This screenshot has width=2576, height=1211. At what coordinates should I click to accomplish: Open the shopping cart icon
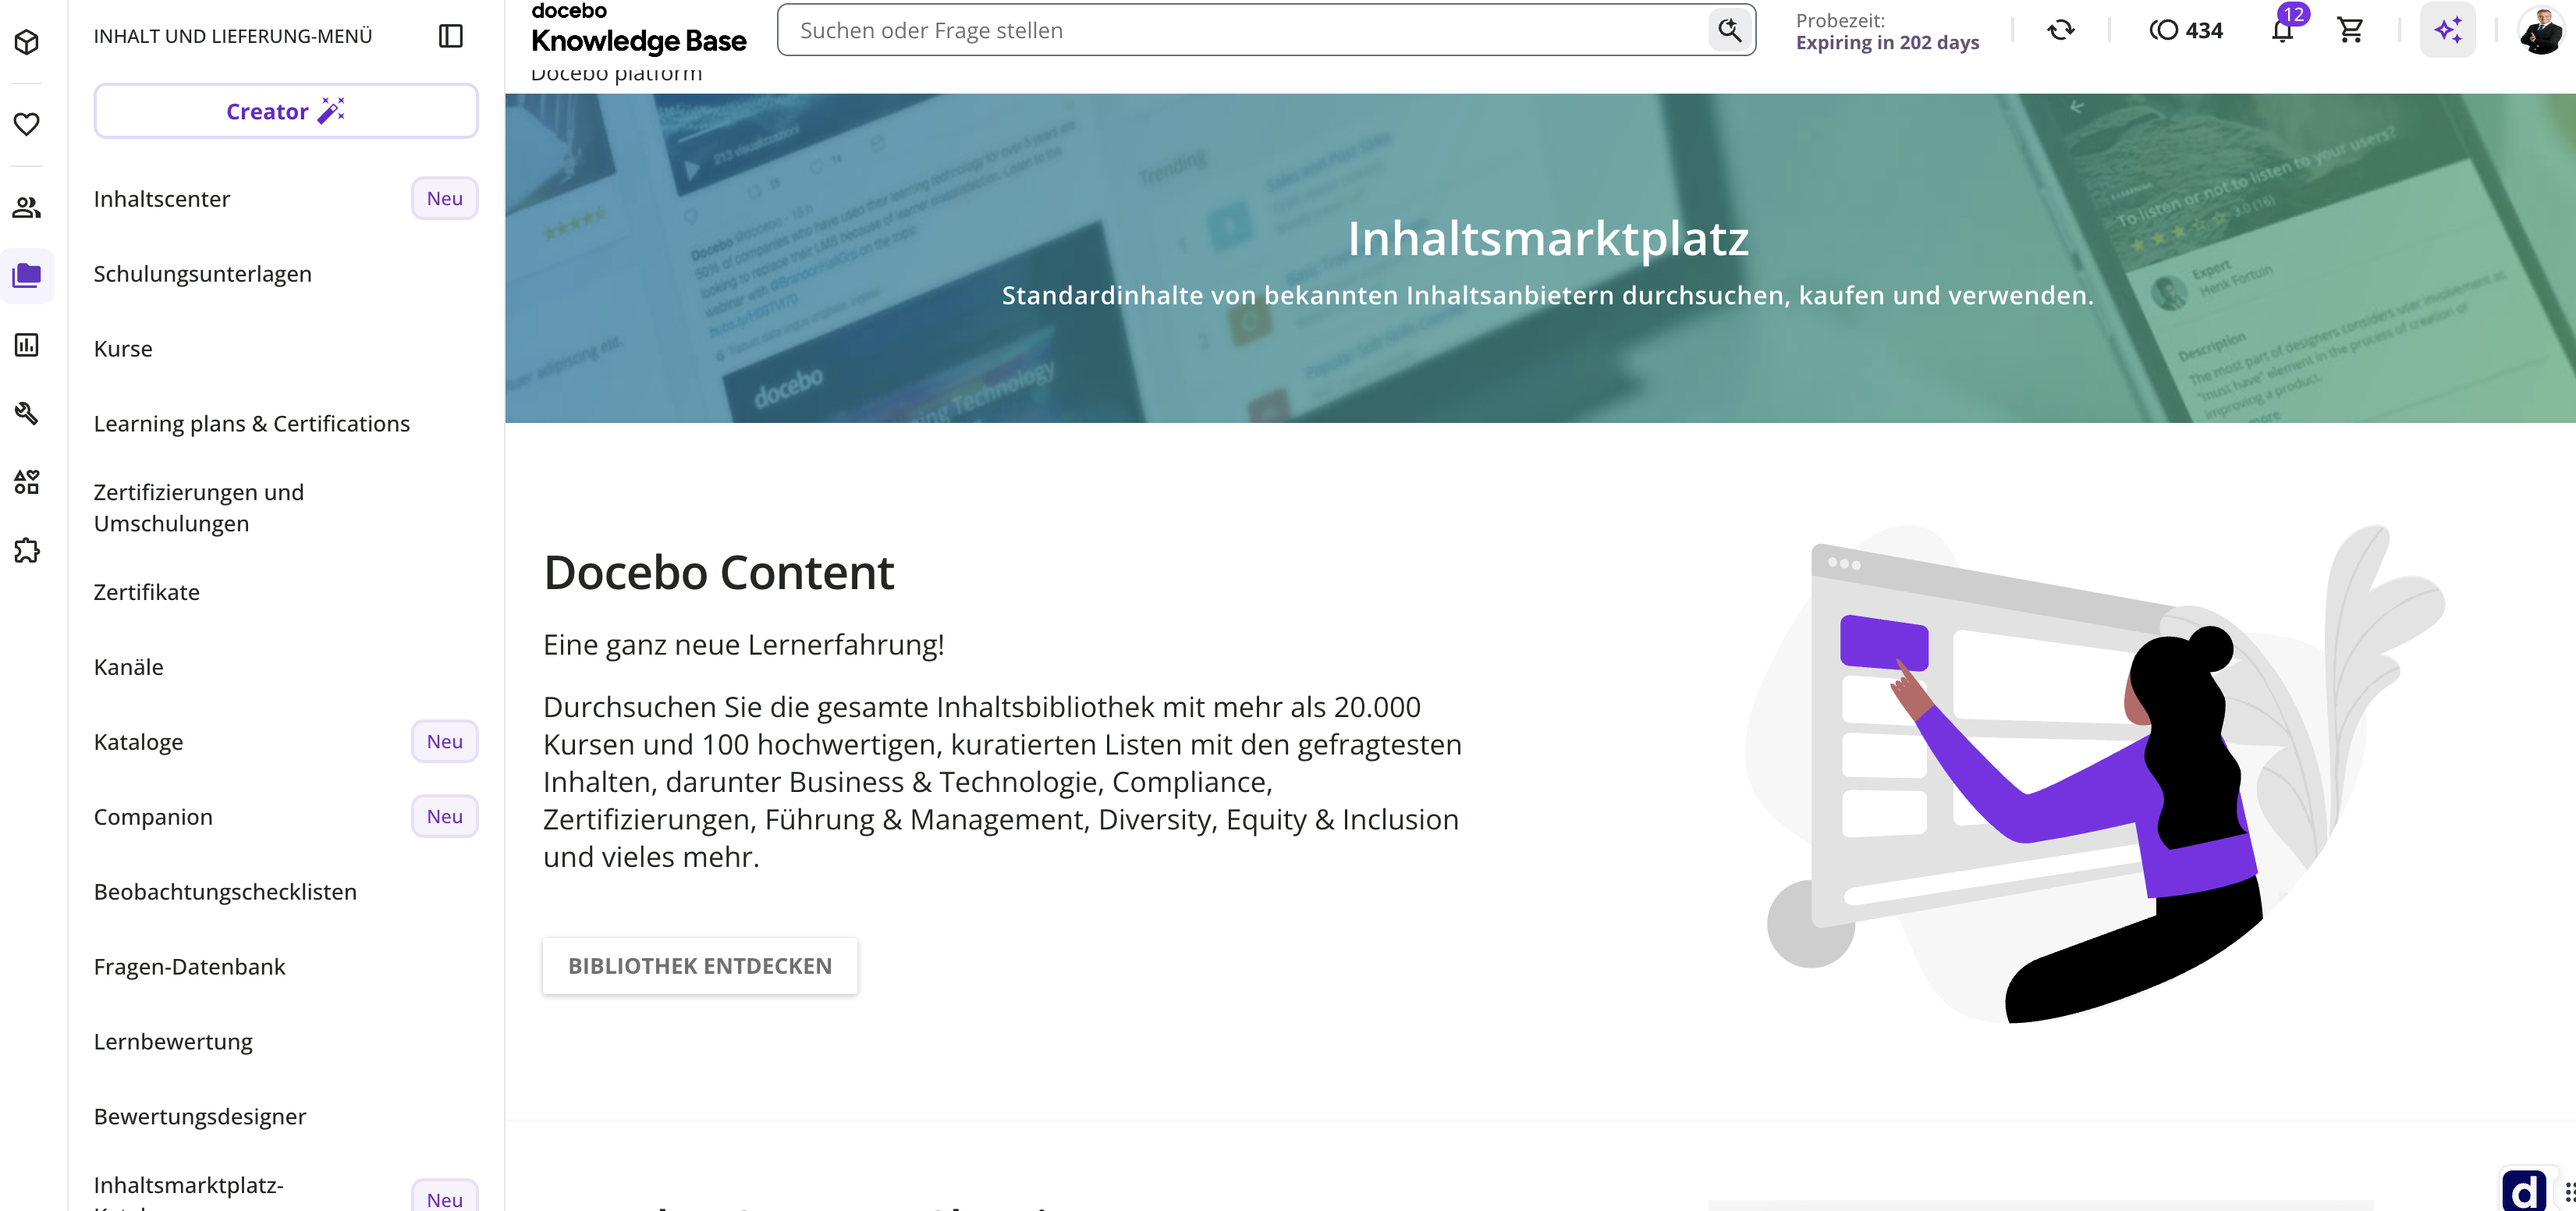pyautogui.click(x=2350, y=30)
